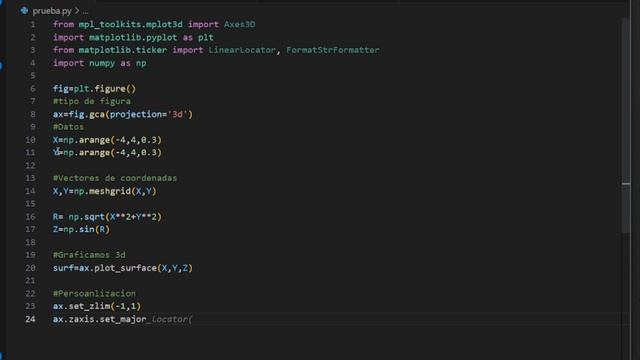Viewport: 640px width, 360px height.
Task: Click "projection='3d'" argument on line 8
Action: [x=149, y=114]
